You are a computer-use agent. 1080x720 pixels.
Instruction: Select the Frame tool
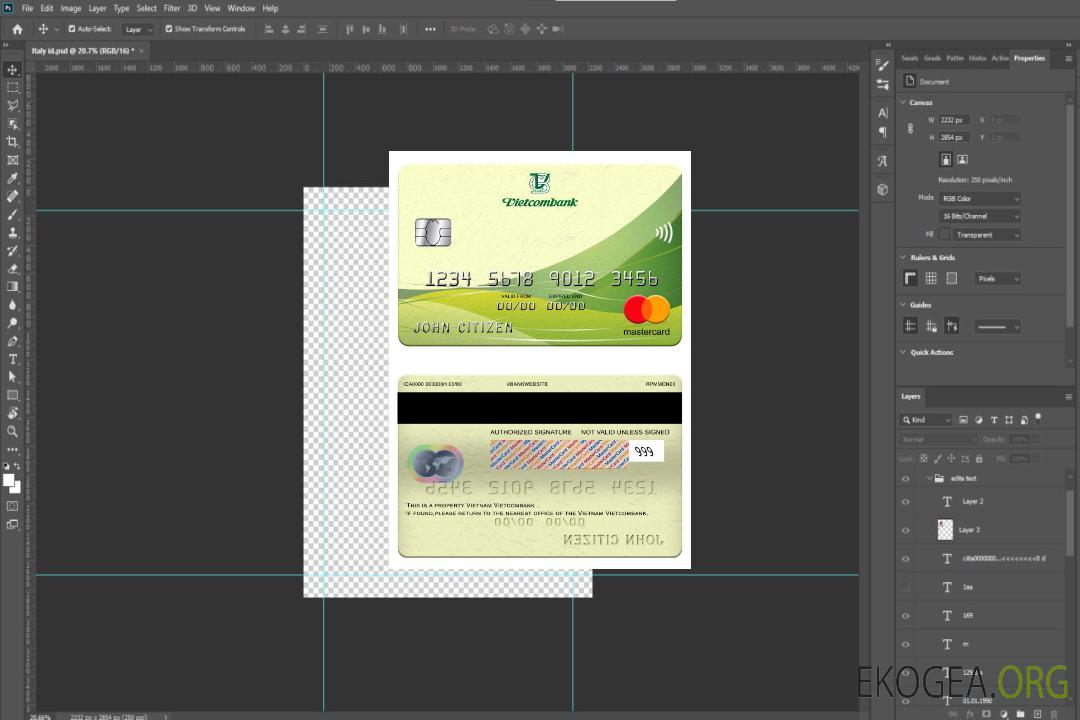[x=12, y=160]
